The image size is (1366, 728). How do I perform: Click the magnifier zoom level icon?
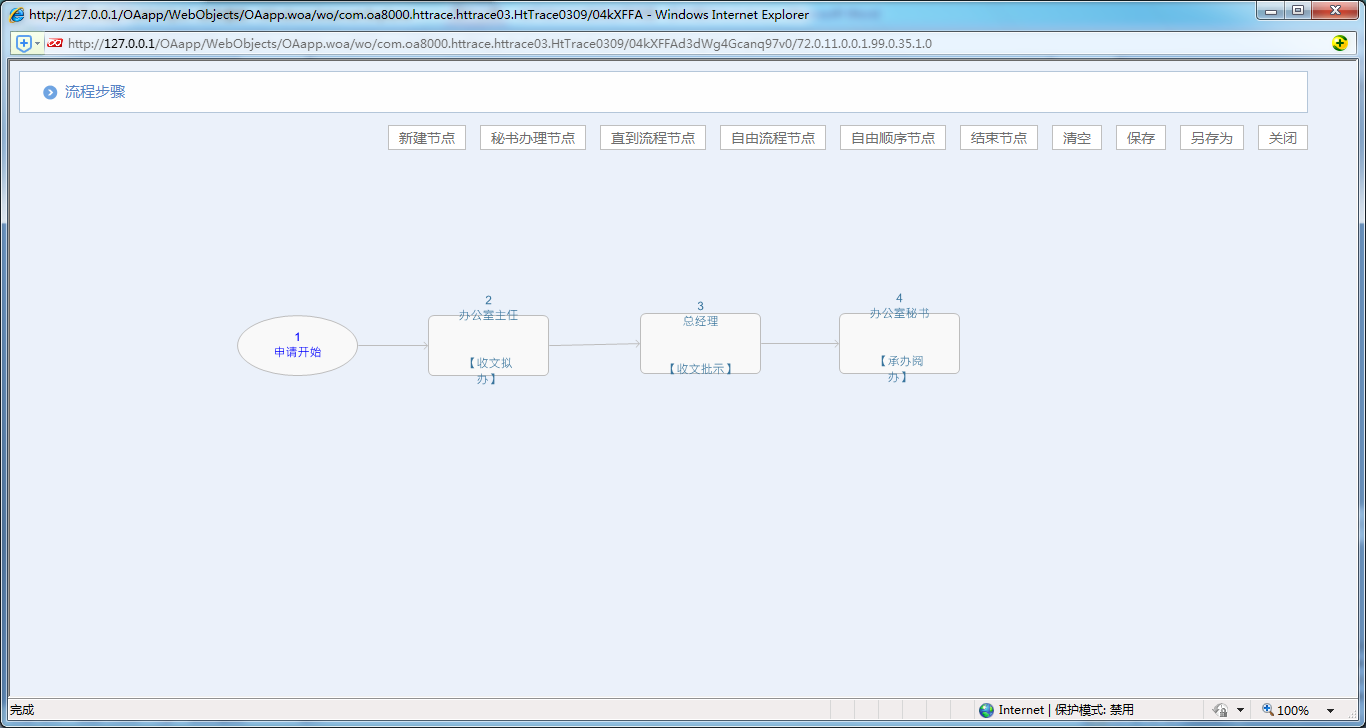coord(1268,710)
